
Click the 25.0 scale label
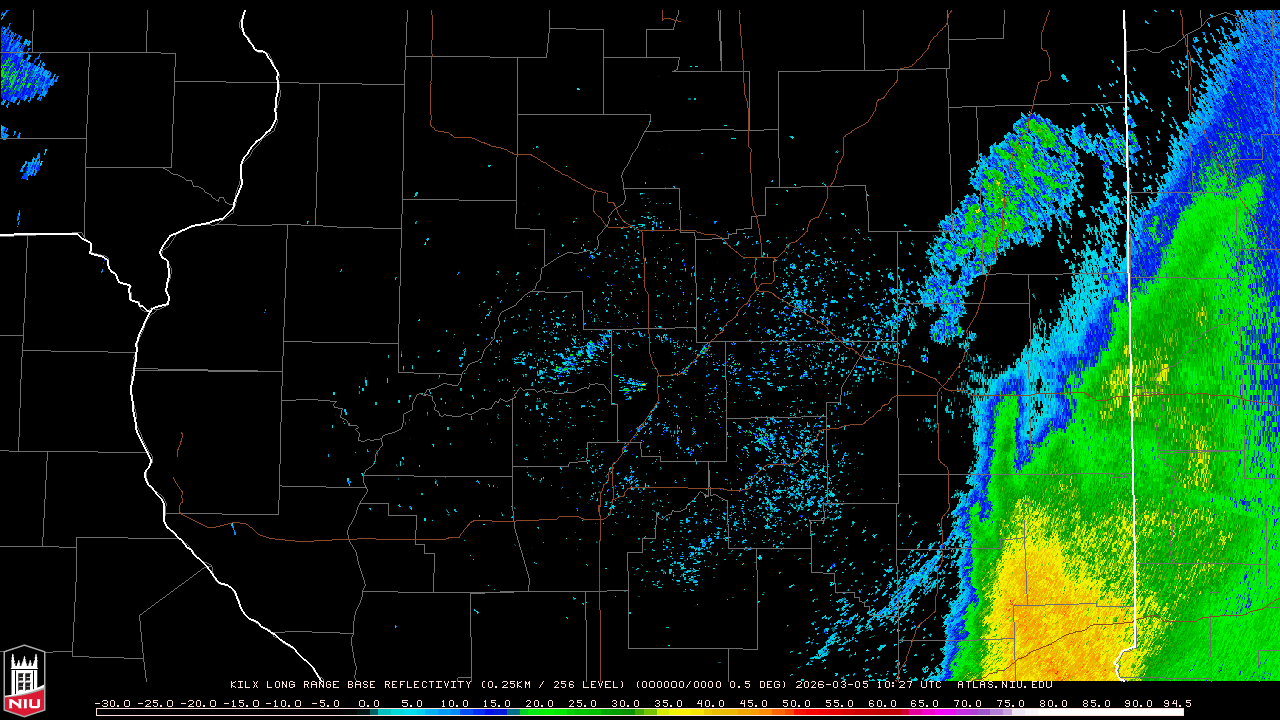(582, 704)
